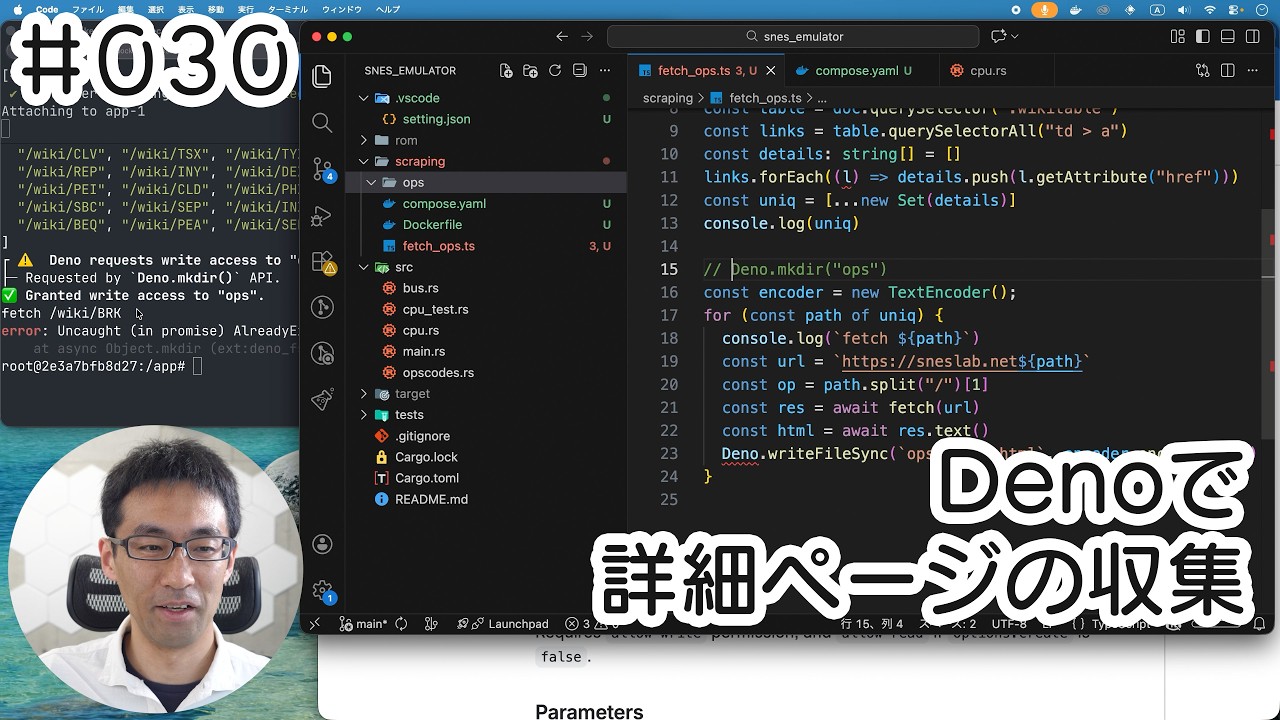Go forward in editor navigation history
Screen dimensions: 1280x720
[587, 36]
